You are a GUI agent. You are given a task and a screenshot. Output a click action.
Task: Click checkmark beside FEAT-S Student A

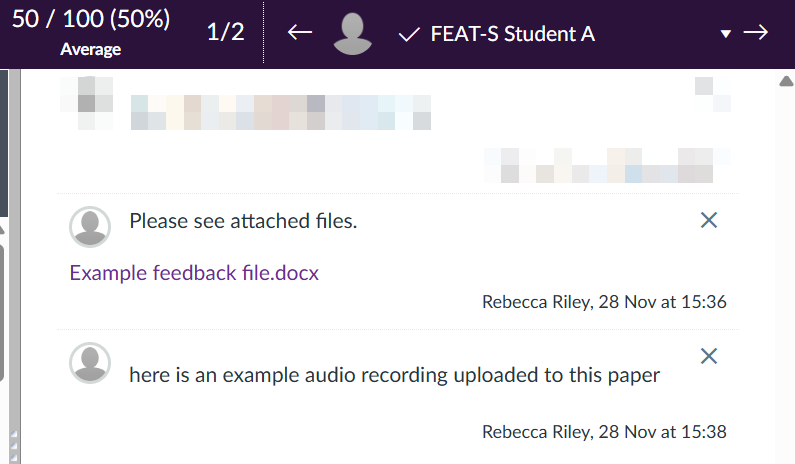(x=408, y=35)
